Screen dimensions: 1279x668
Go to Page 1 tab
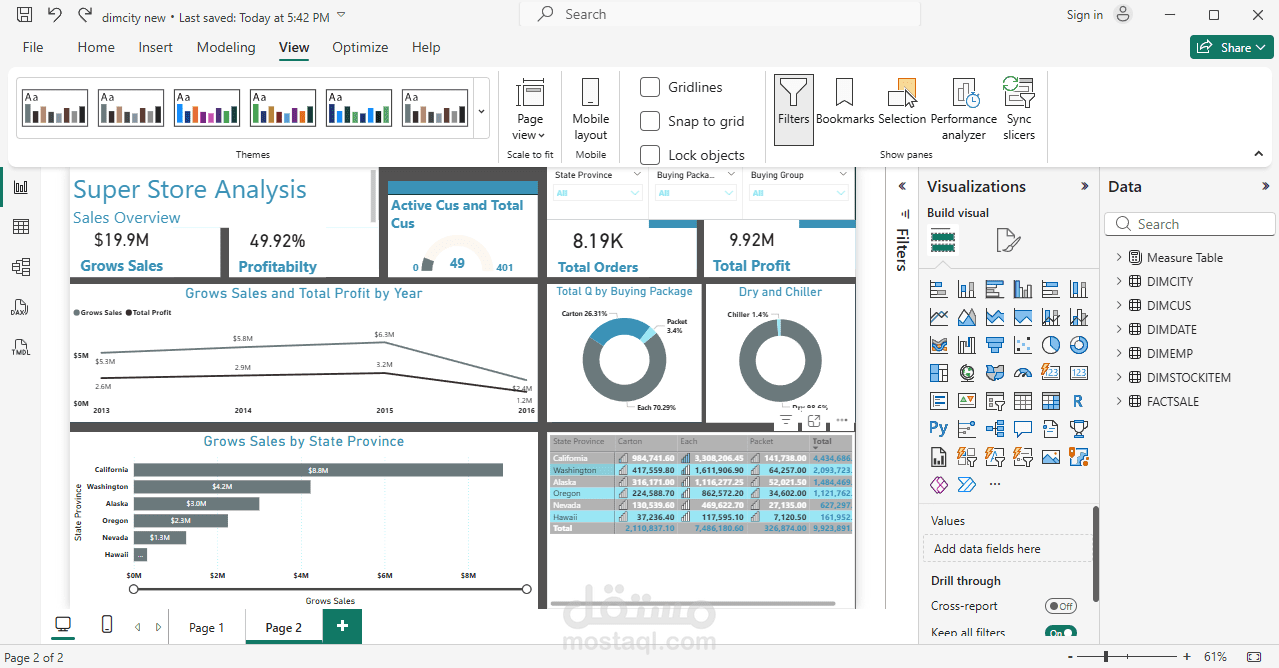pyautogui.click(x=207, y=627)
